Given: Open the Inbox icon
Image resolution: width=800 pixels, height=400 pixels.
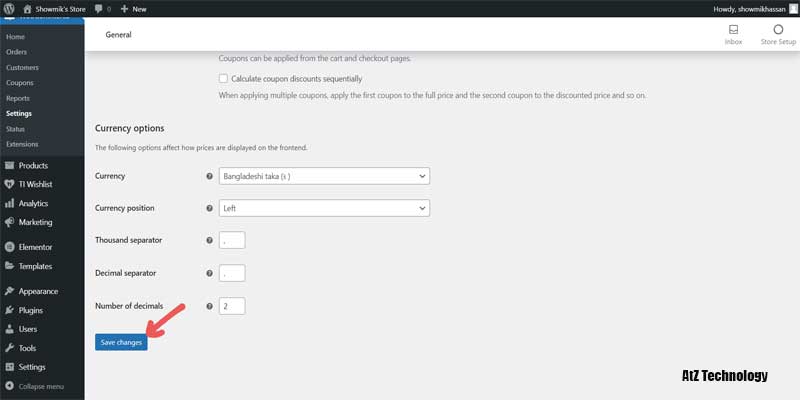Looking at the screenshot, I should tap(734, 30).
